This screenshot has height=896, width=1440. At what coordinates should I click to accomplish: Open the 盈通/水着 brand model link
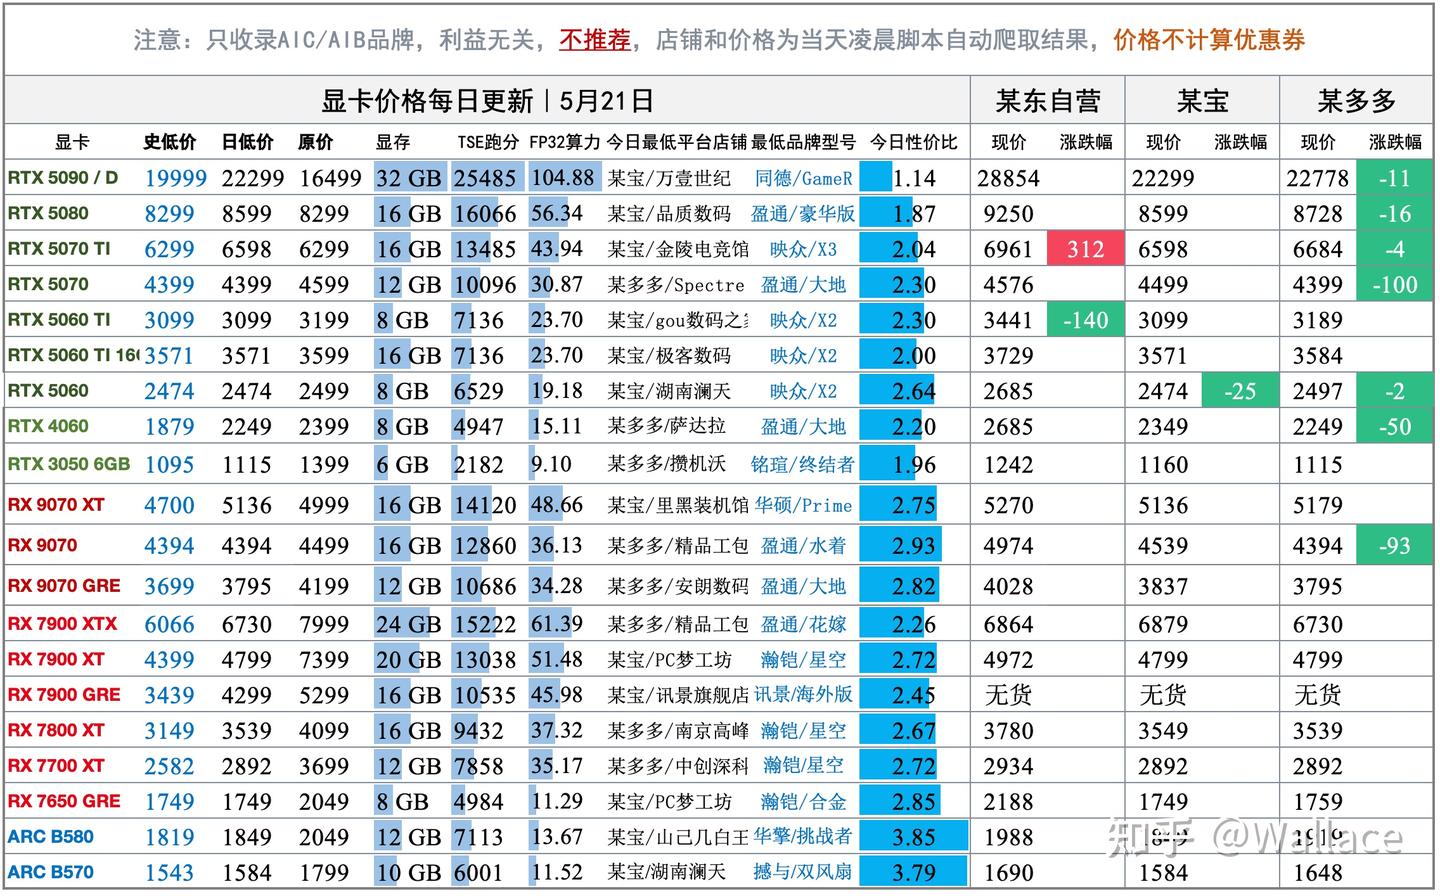pos(803,546)
